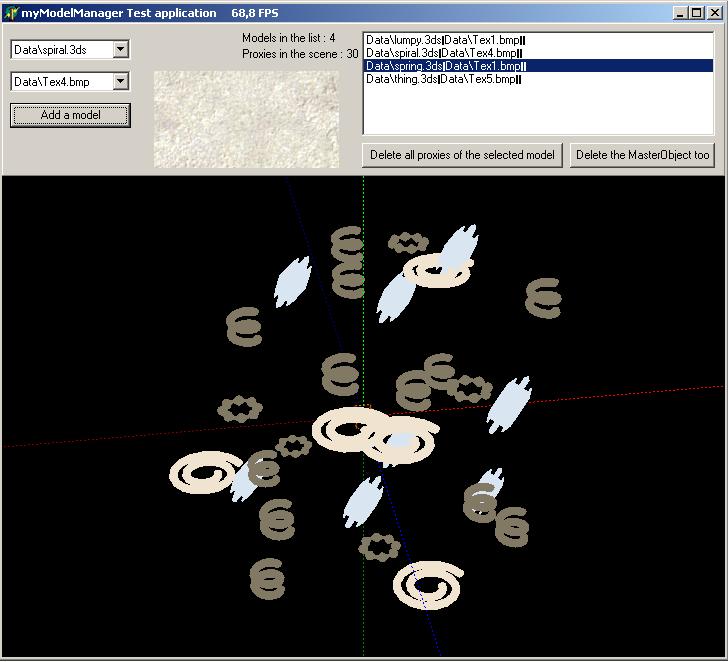Select the Data\thing.3ds list entry

(538, 79)
